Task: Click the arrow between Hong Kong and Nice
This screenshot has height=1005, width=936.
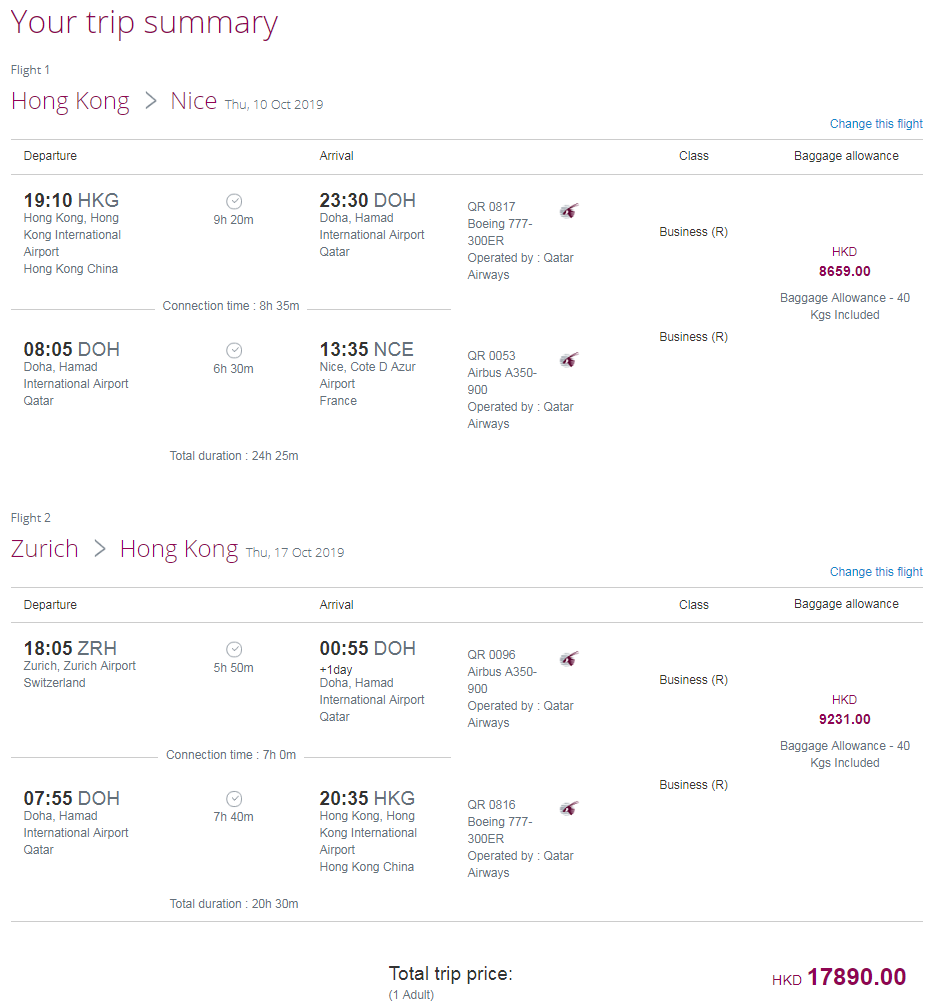Action: (151, 101)
